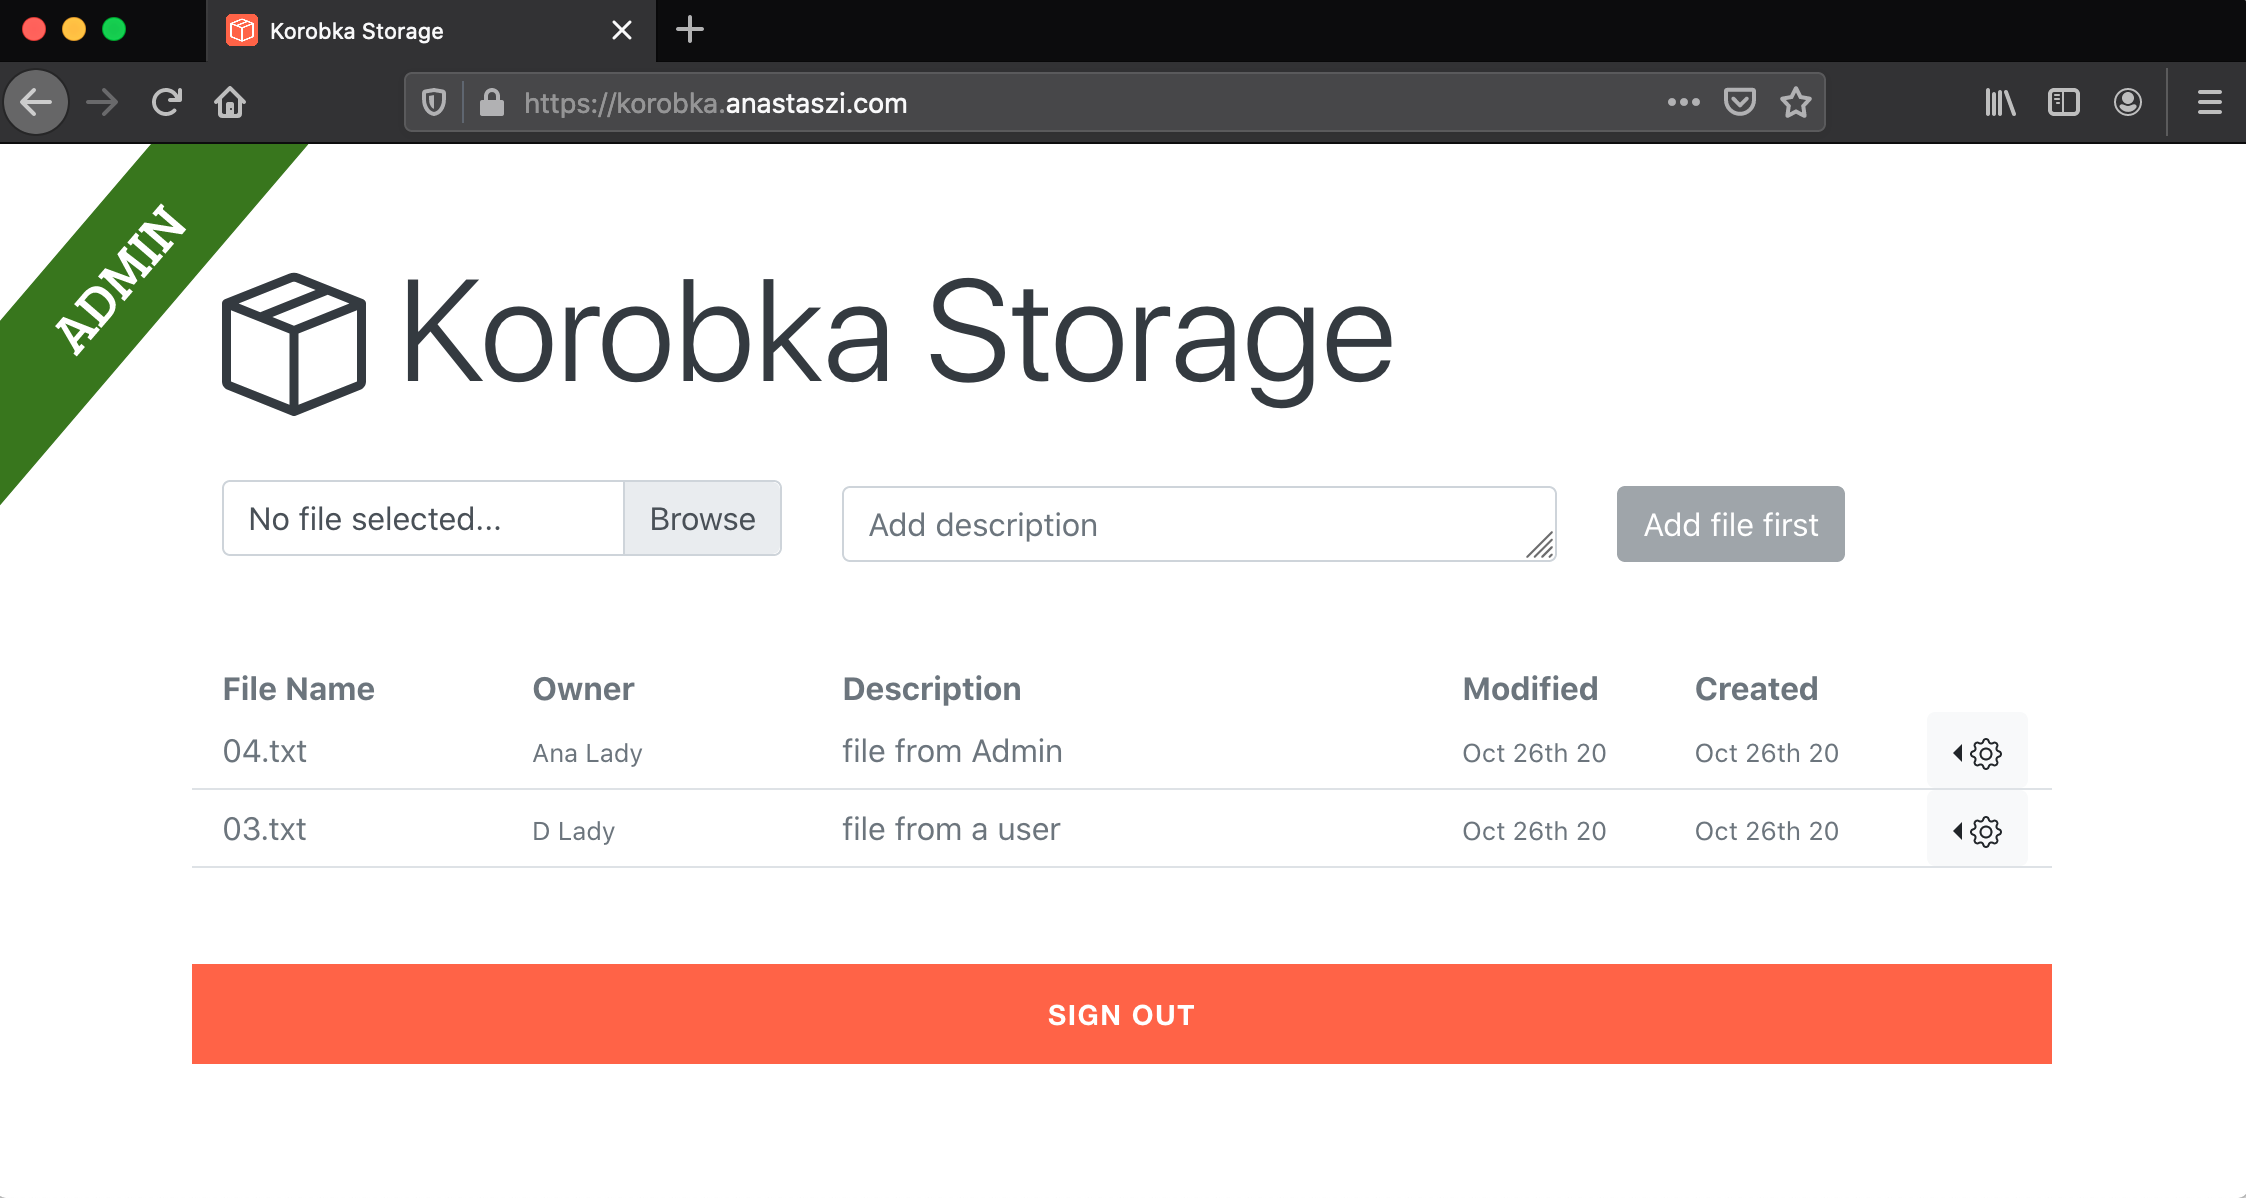This screenshot has height=1198, width=2246.
Task: Click the Korobka box logo
Action: point(293,343)
